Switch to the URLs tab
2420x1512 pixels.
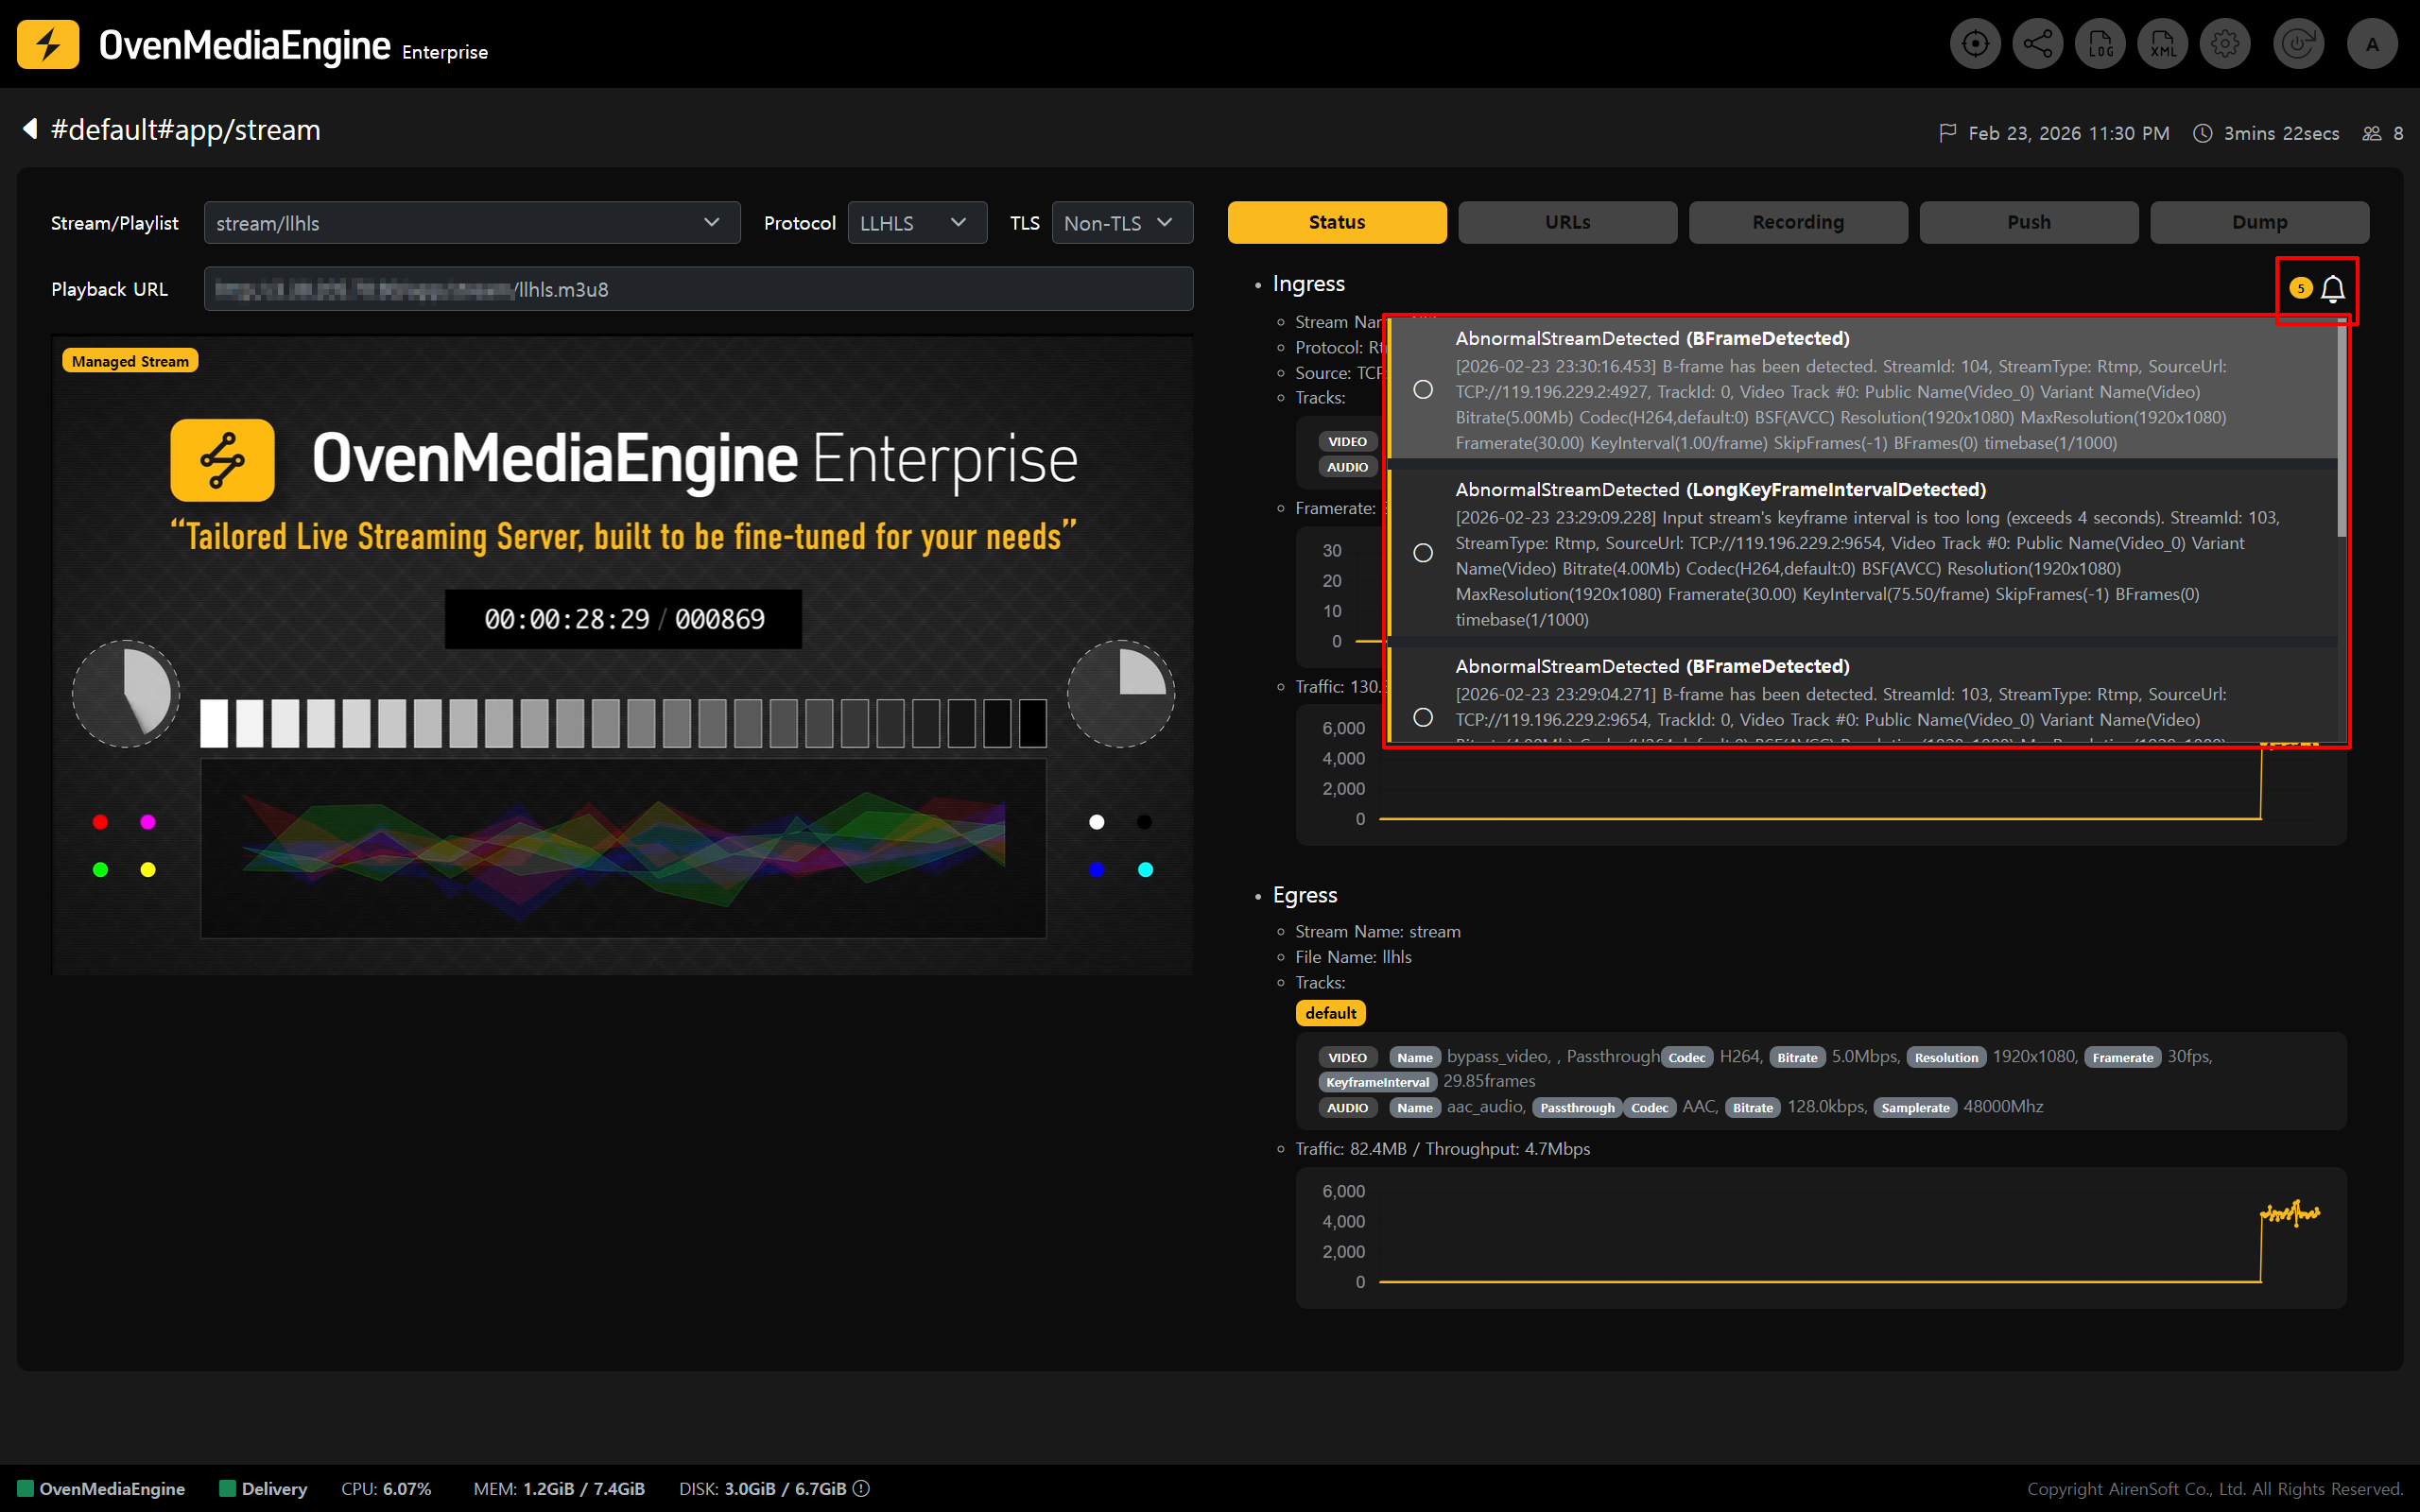pos(1567,222)
